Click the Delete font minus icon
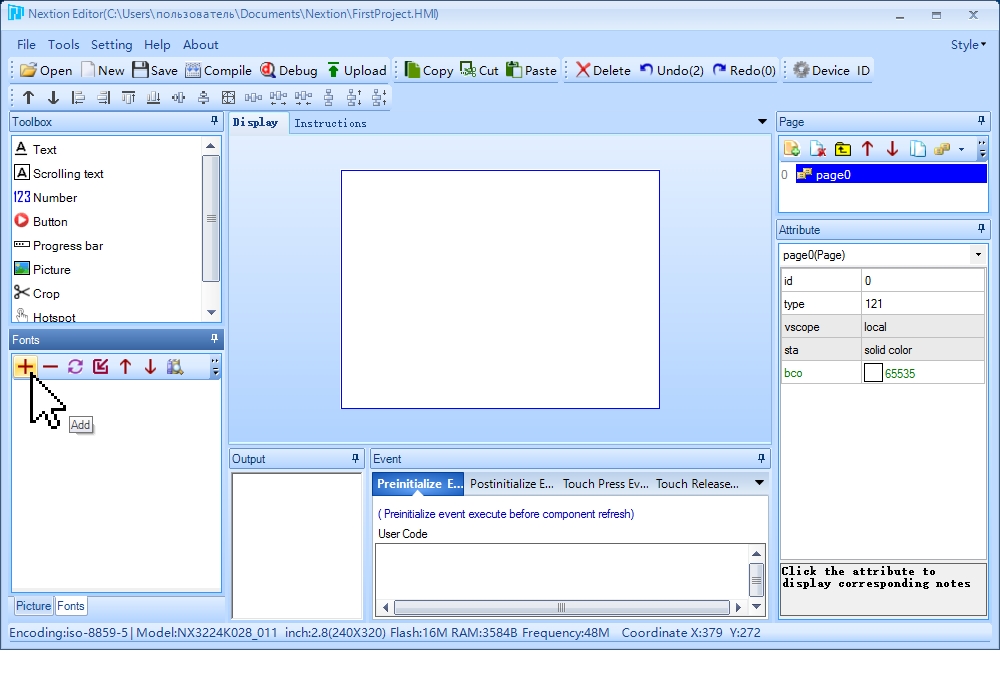 [x=50, y=367]
